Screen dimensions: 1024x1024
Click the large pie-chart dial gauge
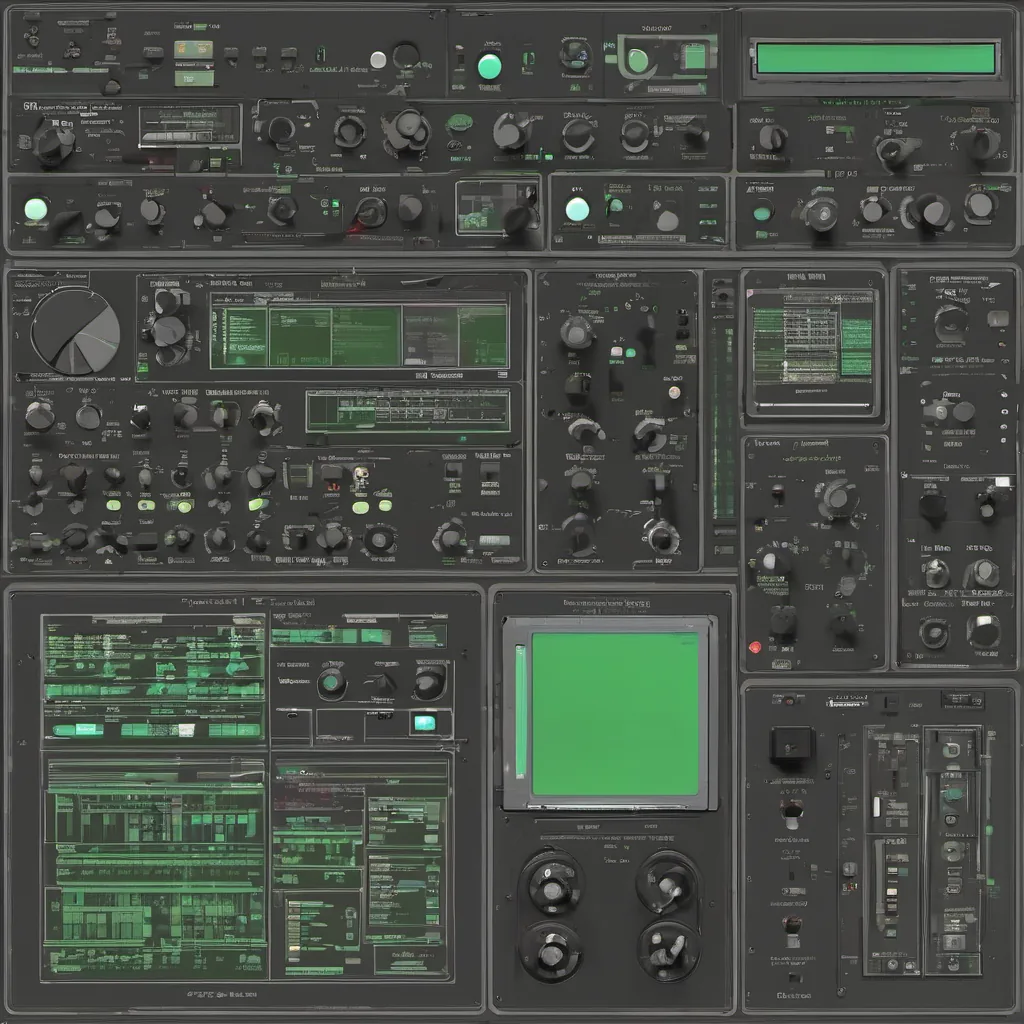click(75, 332)
